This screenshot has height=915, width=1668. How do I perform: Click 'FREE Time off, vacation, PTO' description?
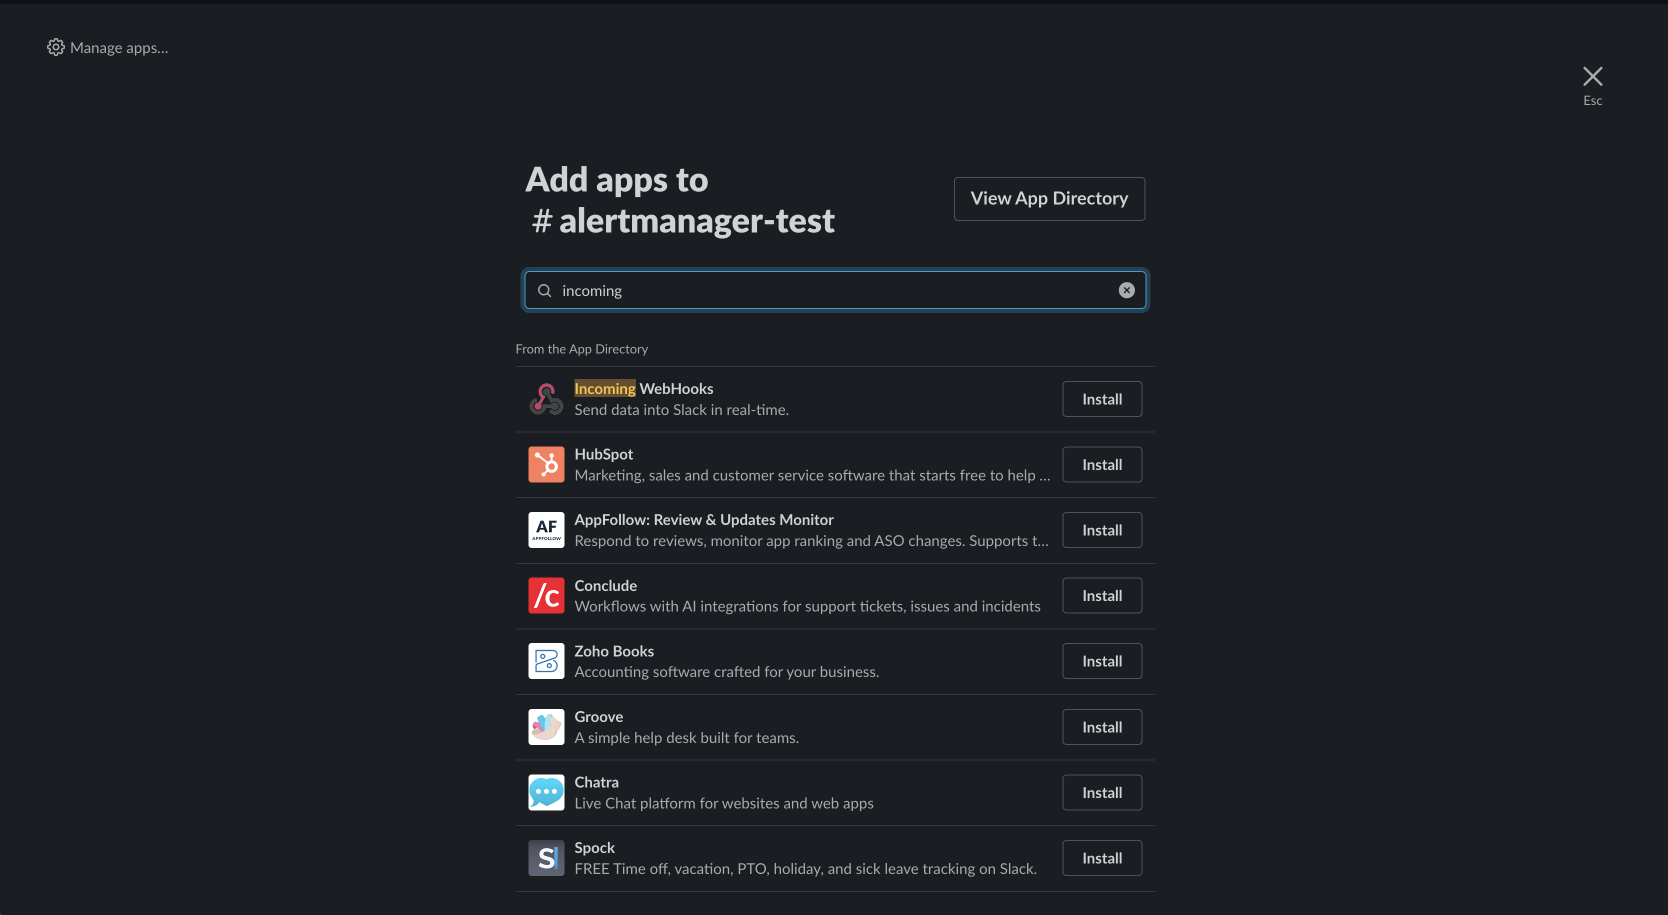pos(806,869)
